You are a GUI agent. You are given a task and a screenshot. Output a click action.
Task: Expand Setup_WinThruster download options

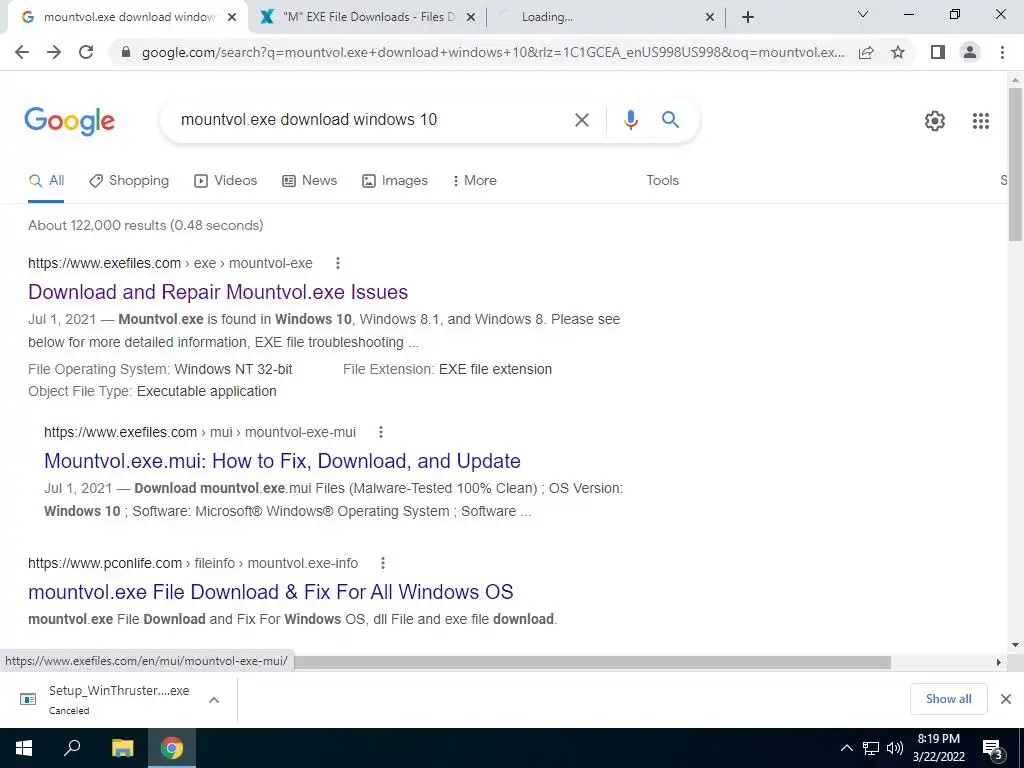click(214, 700)
